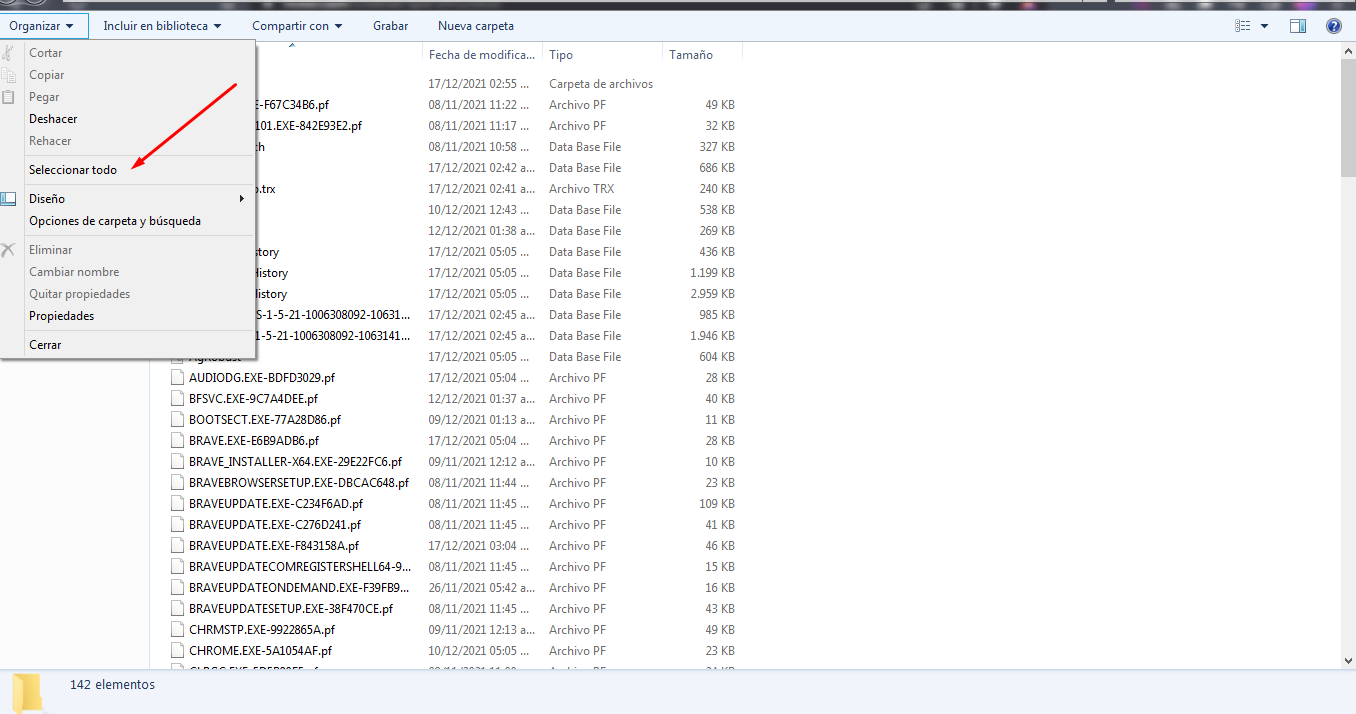Viewport: 1356px width, 714px height.
Task: Open the view options dropdown arrow
Action: [x=1264, y=26]
